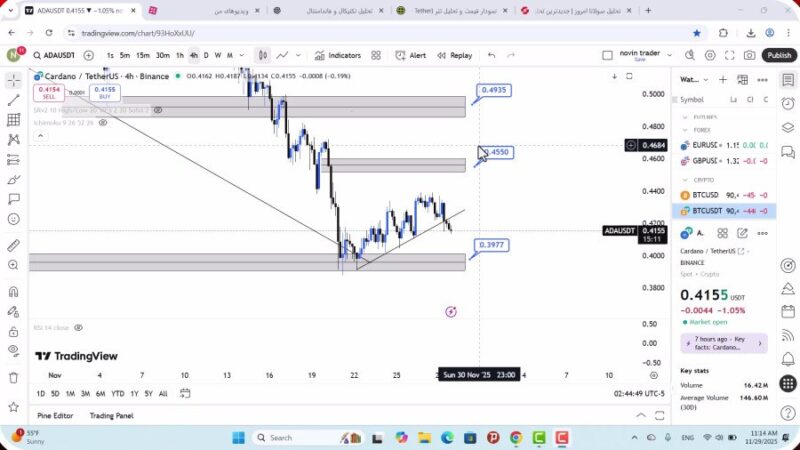The width and height of the screenshot is (800, 450).
Task: Open chart settings gear icon
Action: pyautogui.click(x=710, y=56)
